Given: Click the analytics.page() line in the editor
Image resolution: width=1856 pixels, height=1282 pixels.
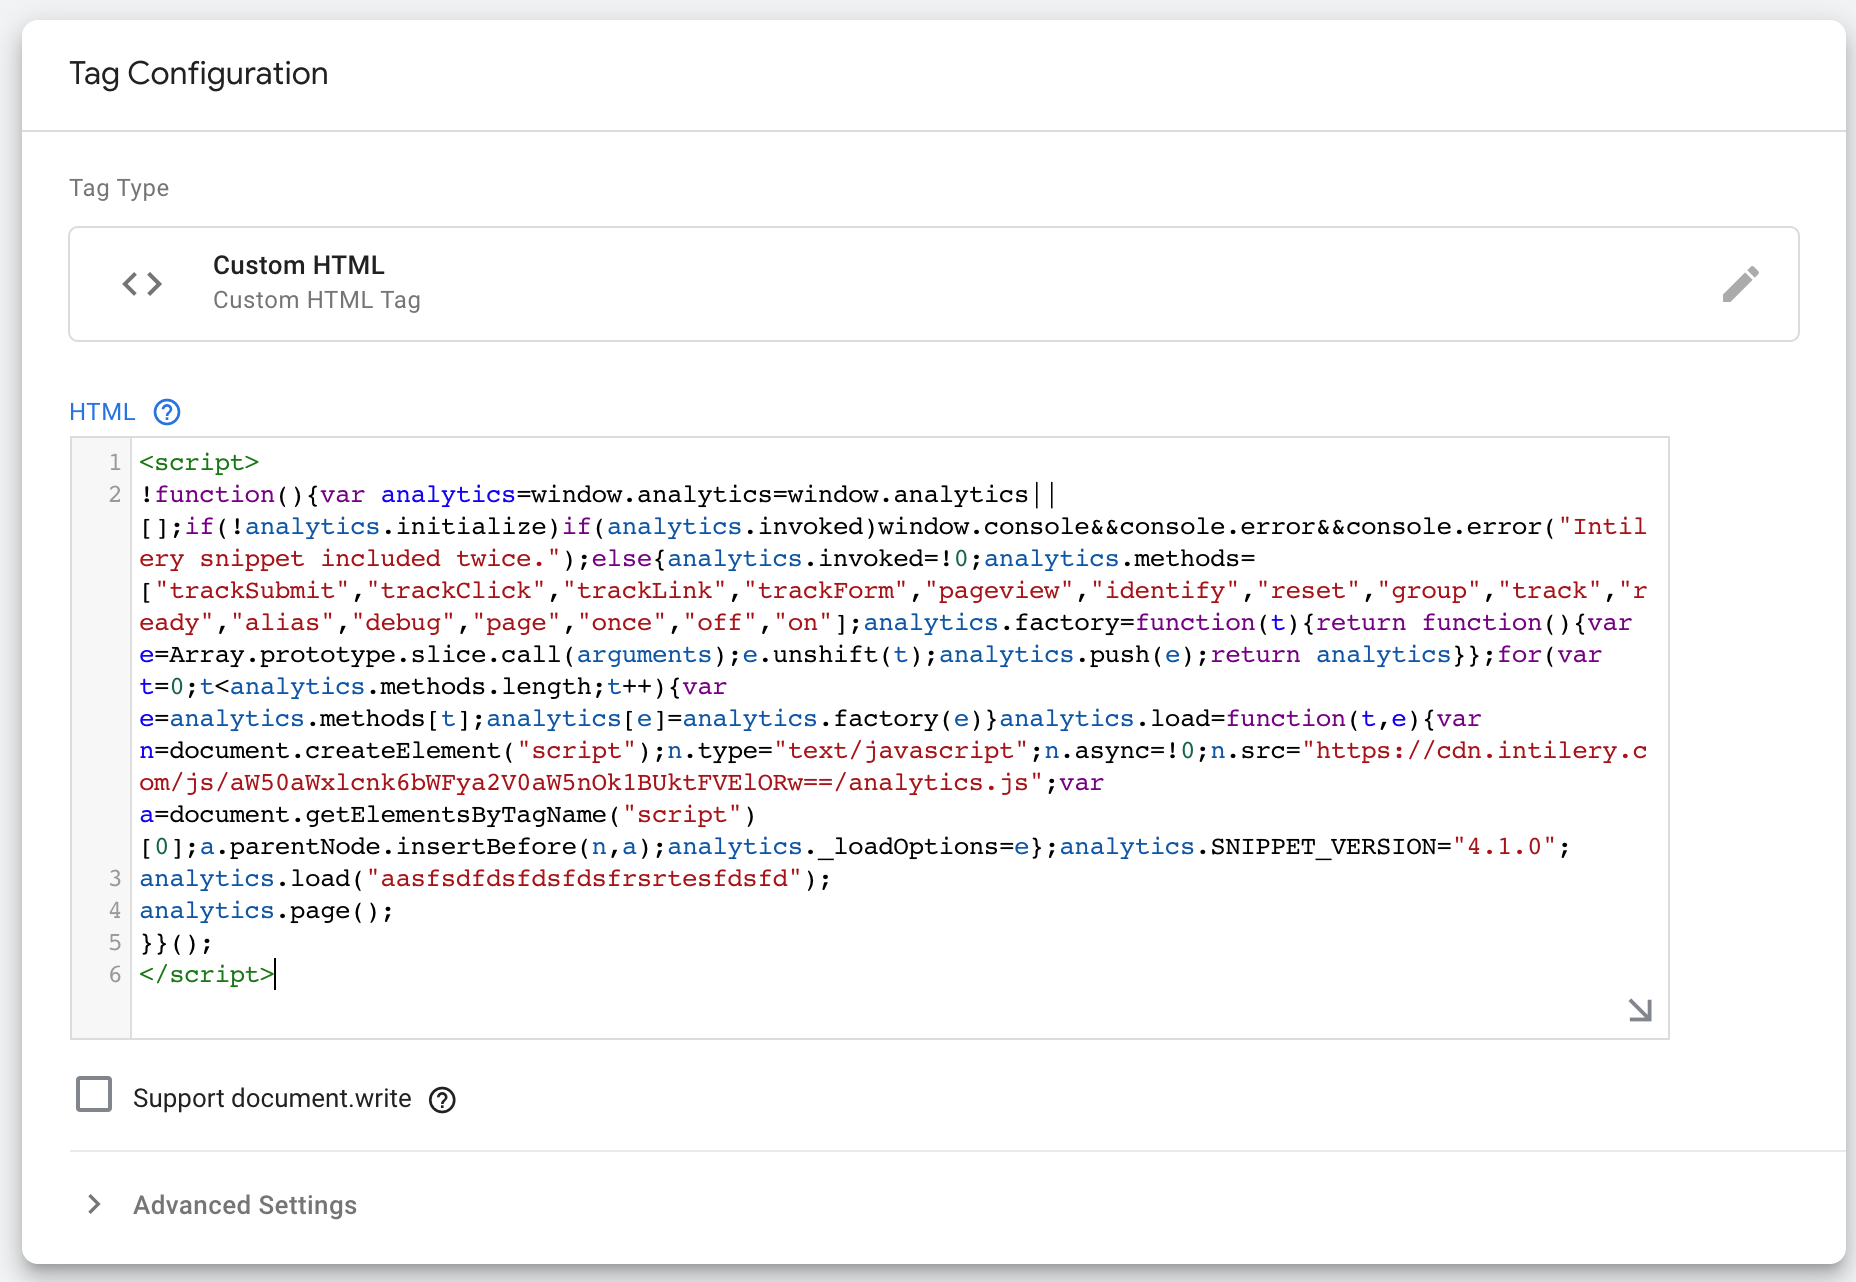Looking at the screenshot, I should (x=266, y=910).
